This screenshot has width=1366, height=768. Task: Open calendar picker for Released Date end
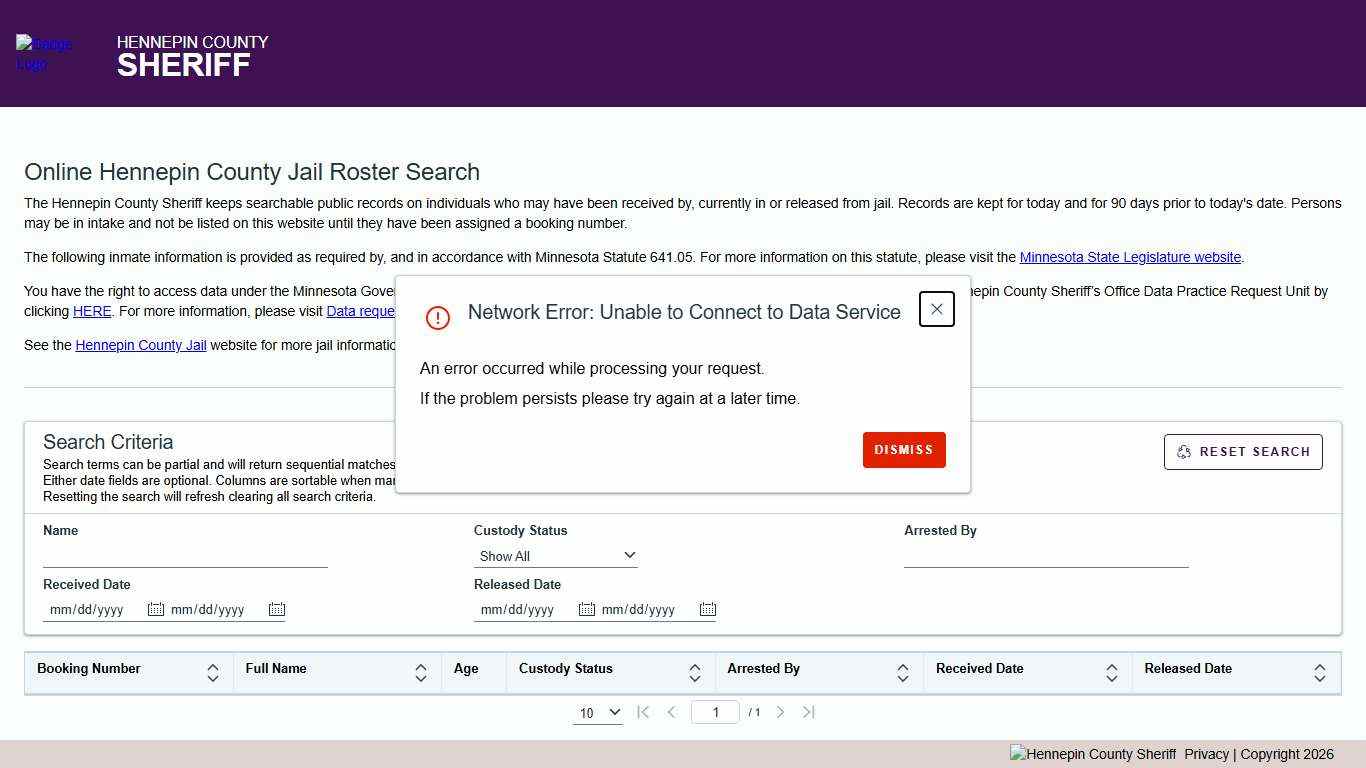[708, 609]
